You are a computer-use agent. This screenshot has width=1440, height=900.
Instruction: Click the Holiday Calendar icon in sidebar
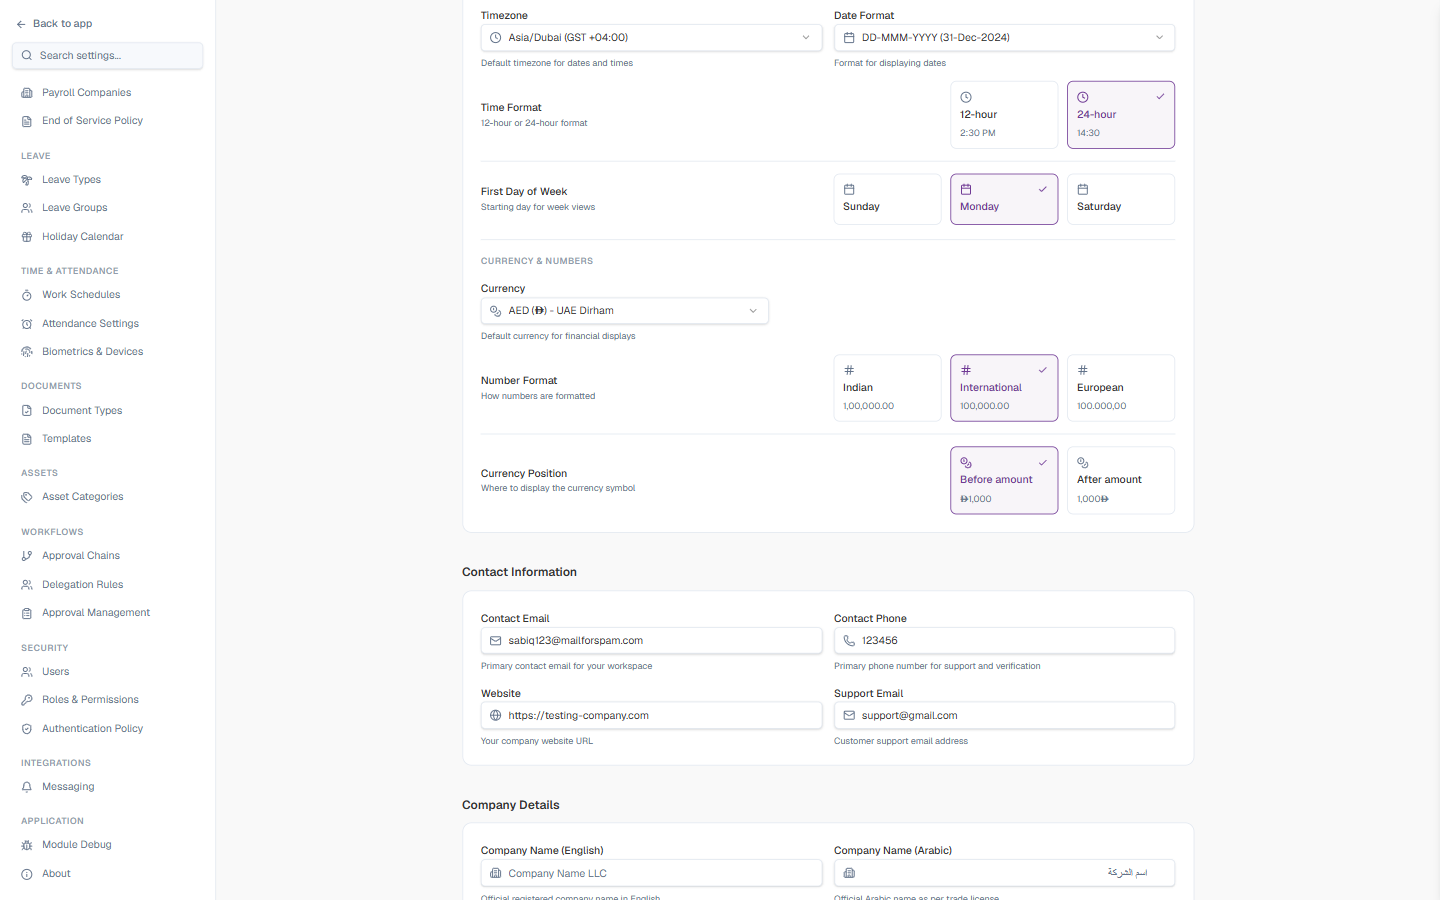(27, 237)
